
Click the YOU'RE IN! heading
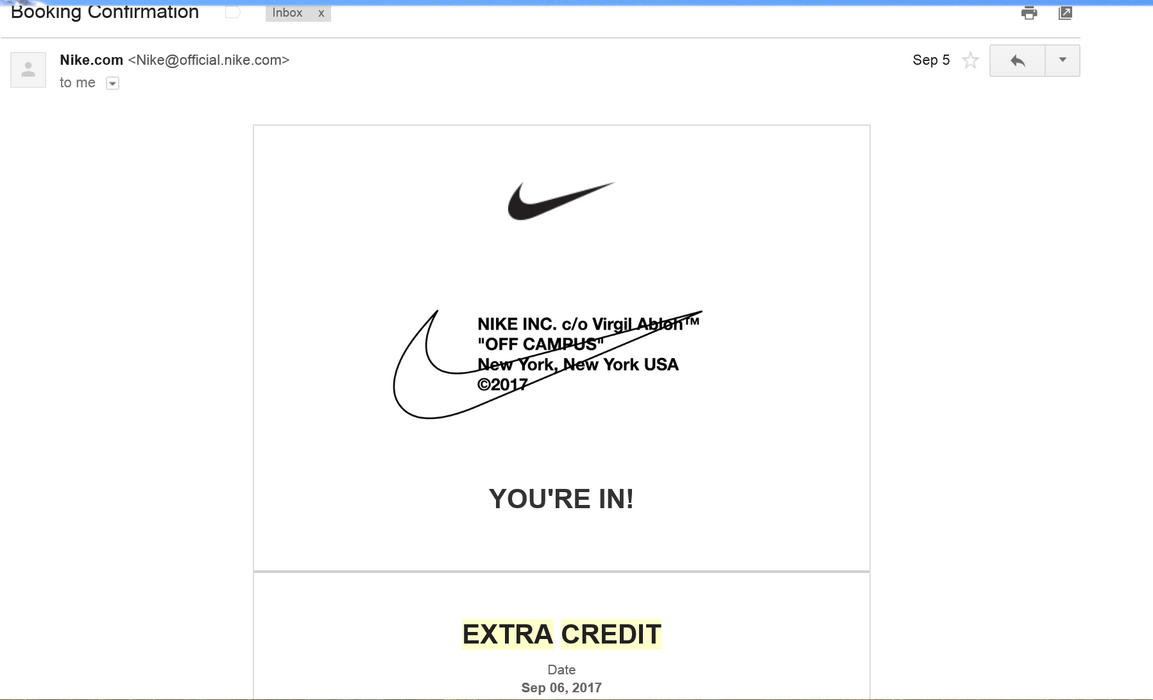point(561,499)
